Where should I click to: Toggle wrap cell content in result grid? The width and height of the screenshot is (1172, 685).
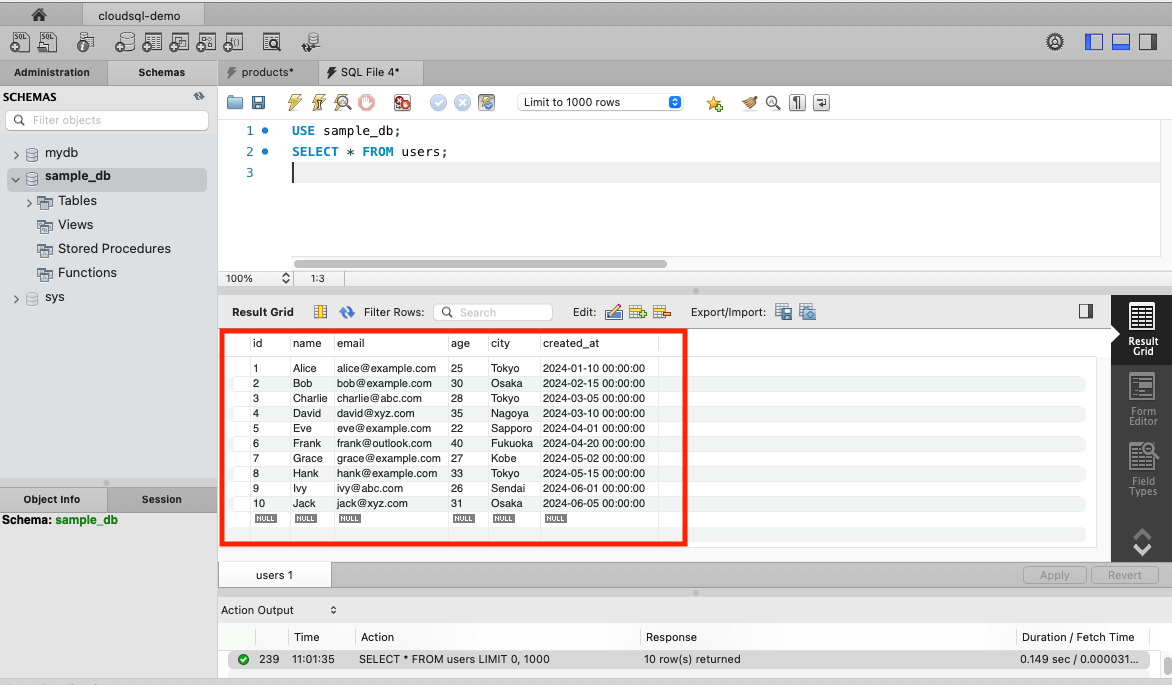click(321, 312)
